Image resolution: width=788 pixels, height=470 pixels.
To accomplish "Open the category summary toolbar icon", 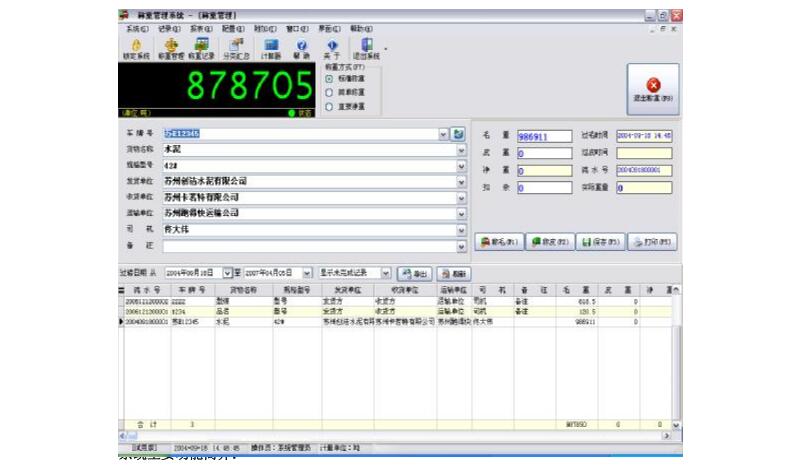I will pyautogui.click(x=236, y=49).
